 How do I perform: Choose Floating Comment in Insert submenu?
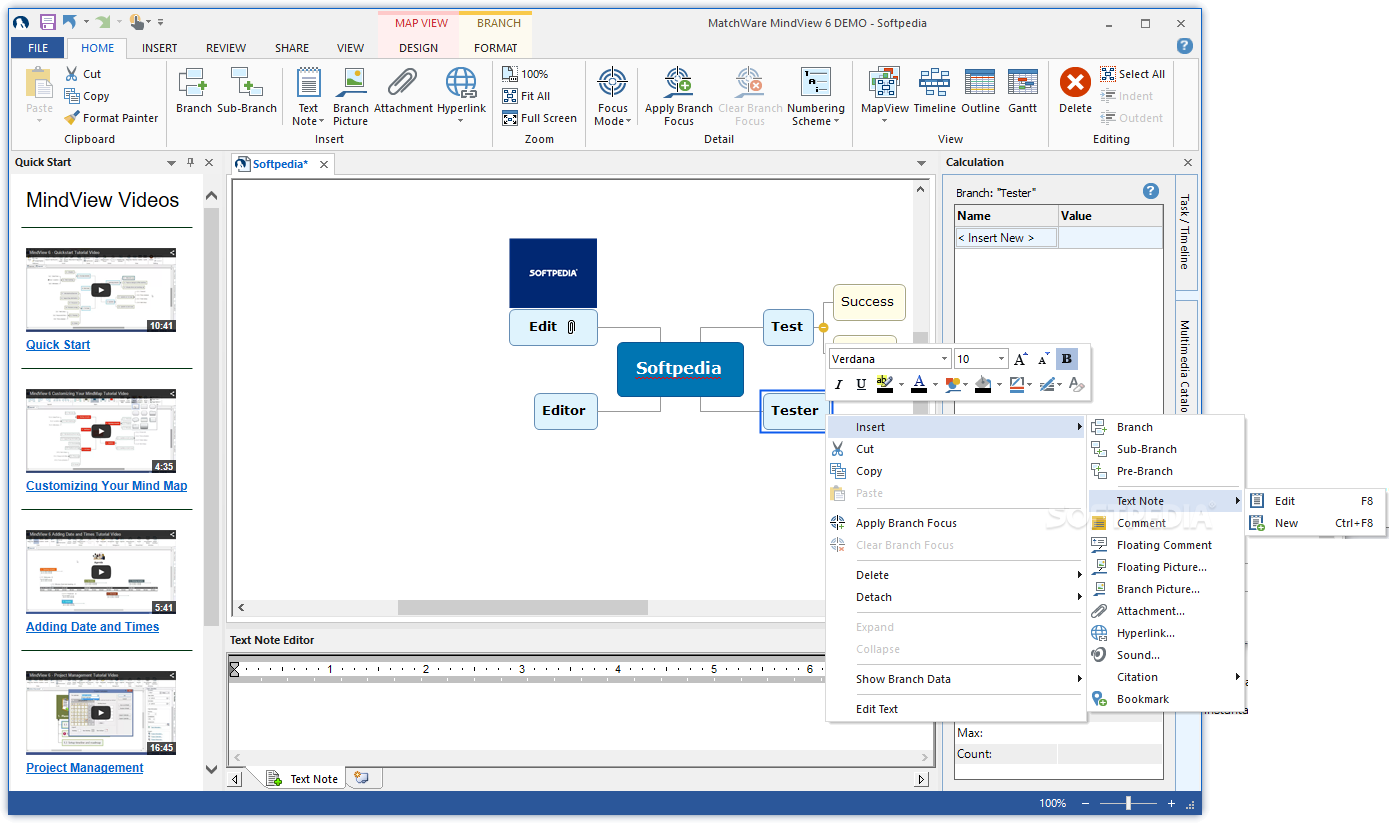(x=1166, y=545)
